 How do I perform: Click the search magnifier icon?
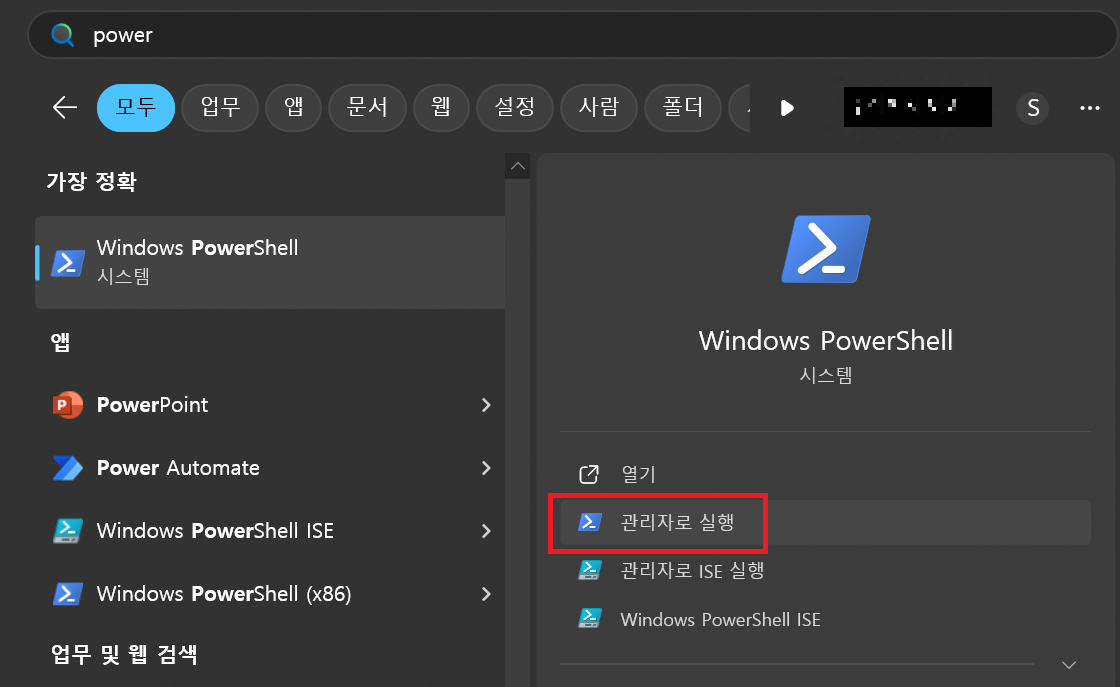pos(63,34)
